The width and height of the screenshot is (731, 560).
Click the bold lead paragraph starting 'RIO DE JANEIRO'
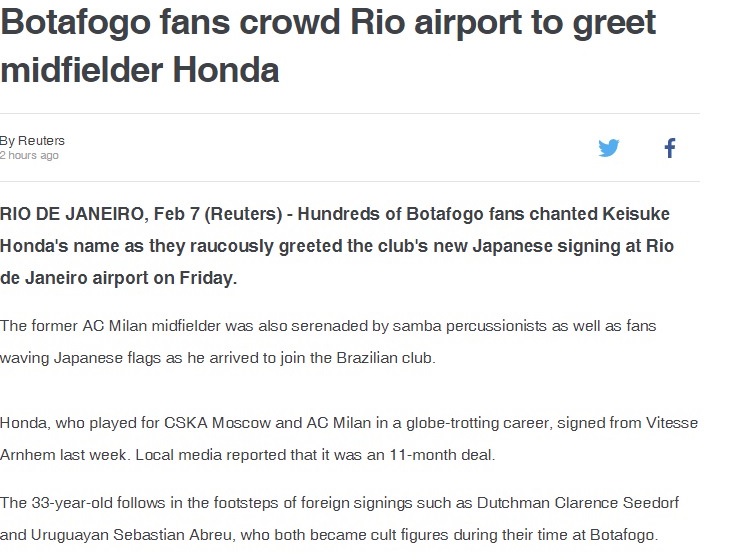pos(337,246)
